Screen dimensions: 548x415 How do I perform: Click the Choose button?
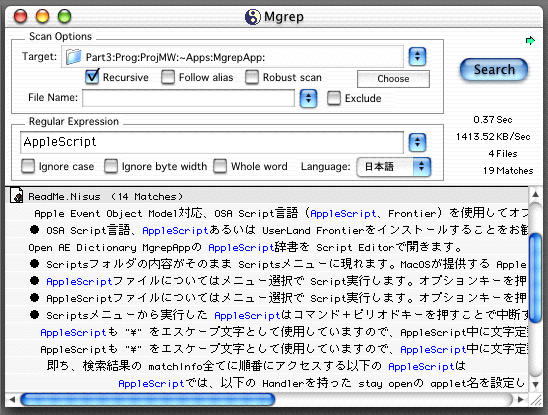click(x=393, y=79)
